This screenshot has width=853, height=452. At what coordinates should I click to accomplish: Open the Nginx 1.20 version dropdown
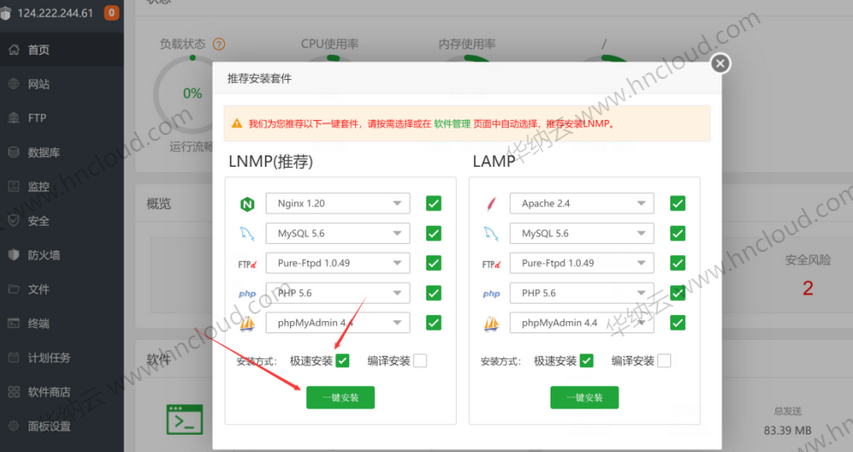click(338, 203)
